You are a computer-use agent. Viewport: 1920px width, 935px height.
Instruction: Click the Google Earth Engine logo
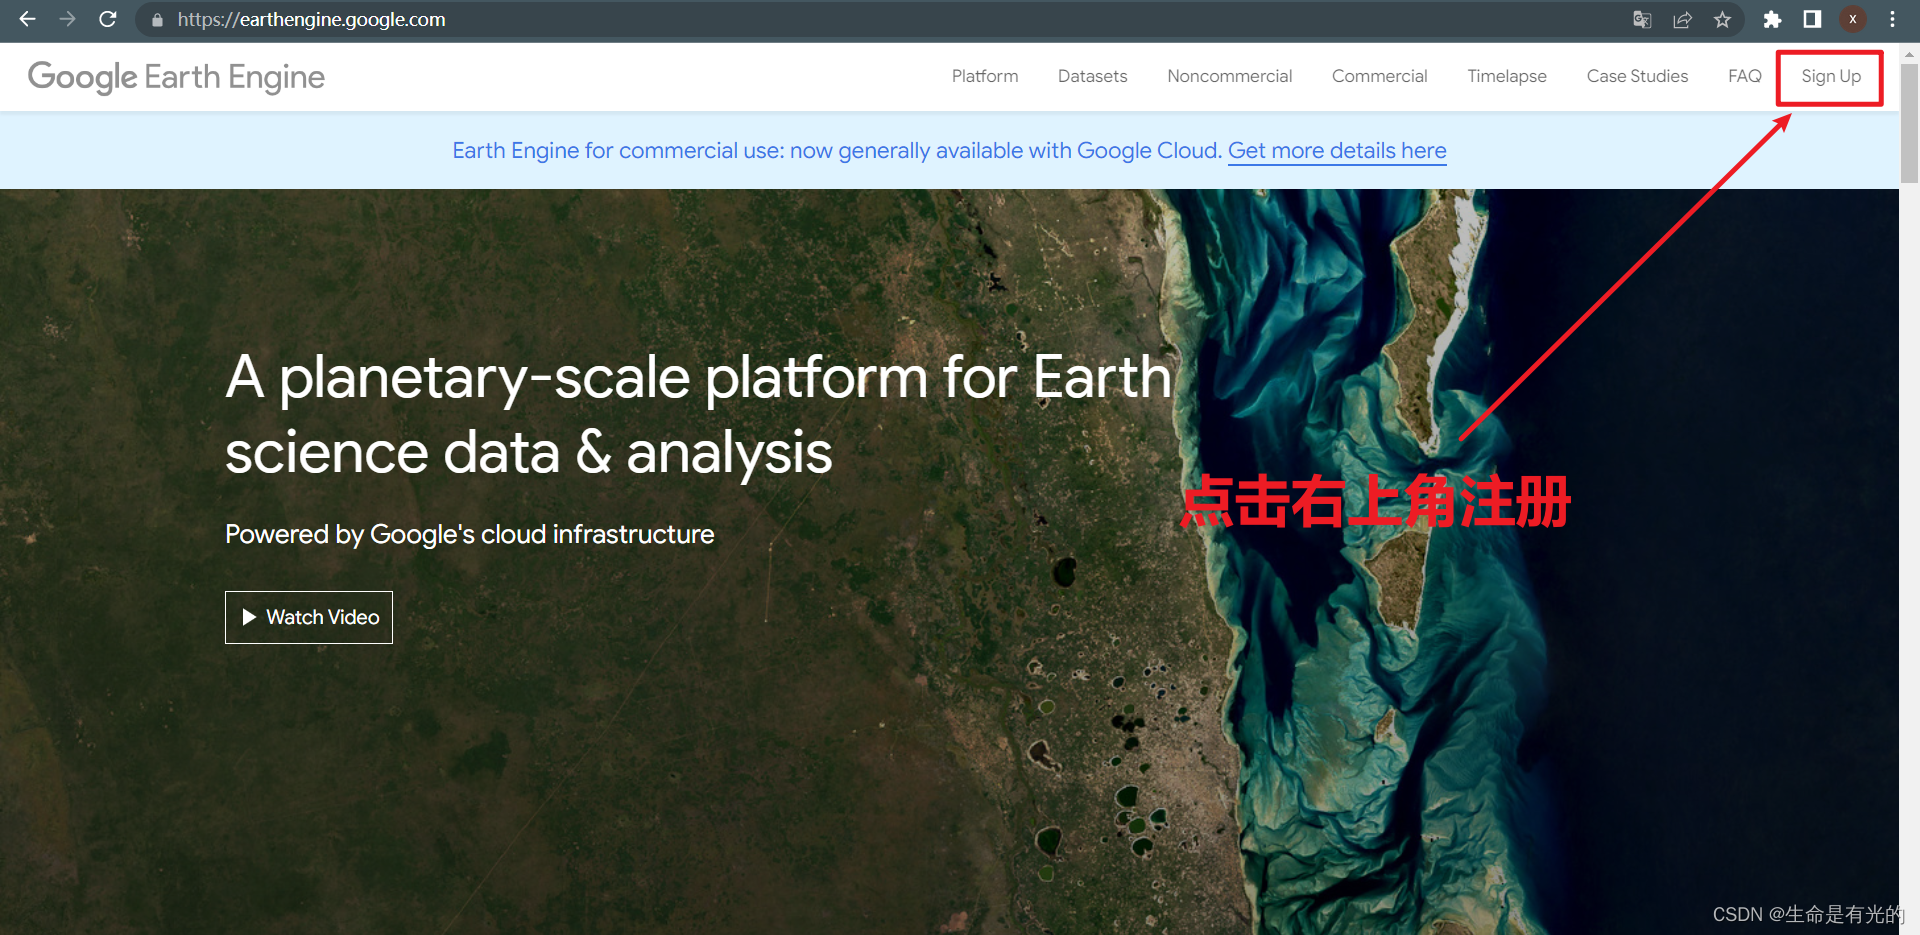tap(176, 77)
